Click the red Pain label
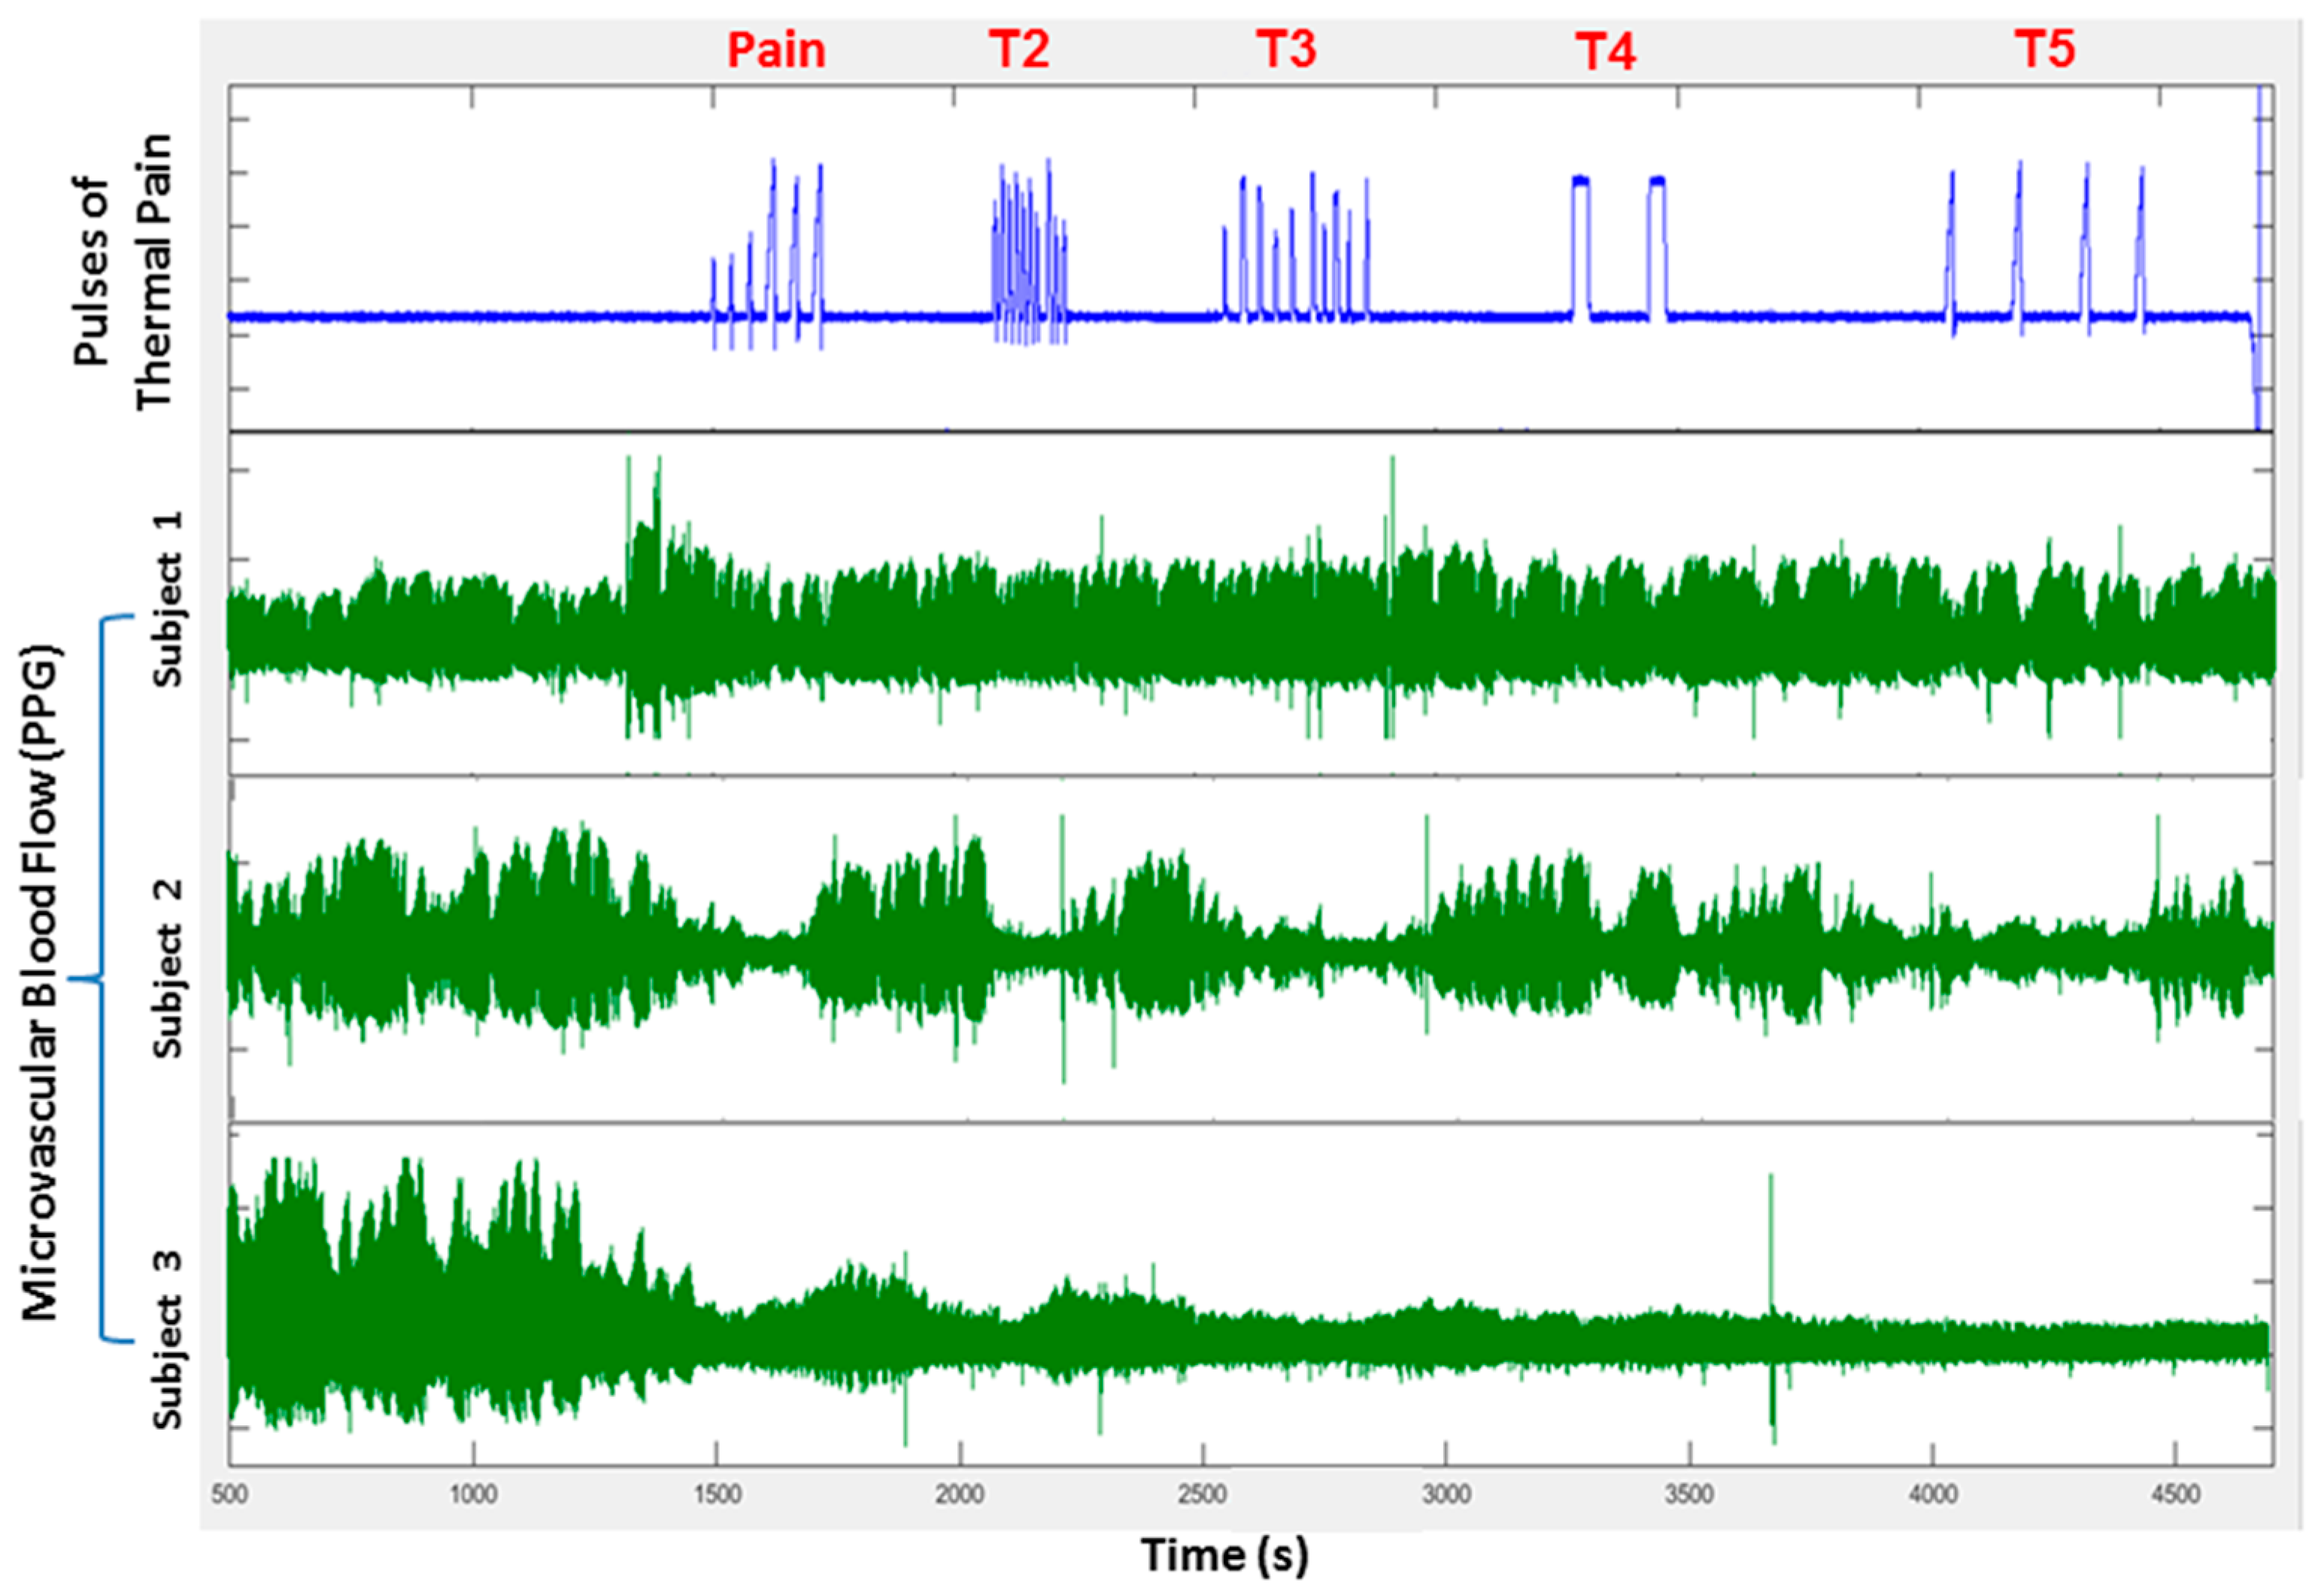The height and width of the screenshot is (1596, 2318). pyautogui.click(x=776, y=50)
